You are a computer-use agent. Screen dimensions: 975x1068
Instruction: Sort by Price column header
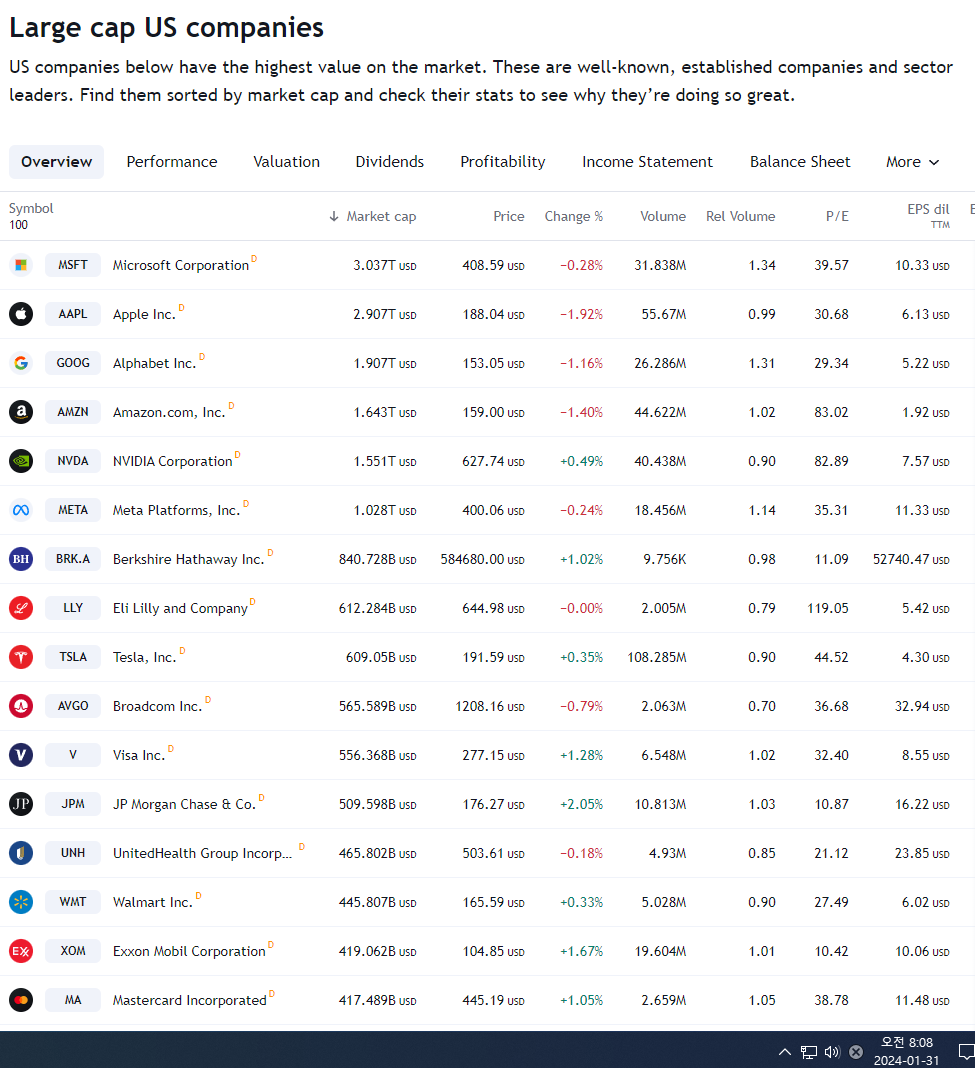tap(509, 216)
